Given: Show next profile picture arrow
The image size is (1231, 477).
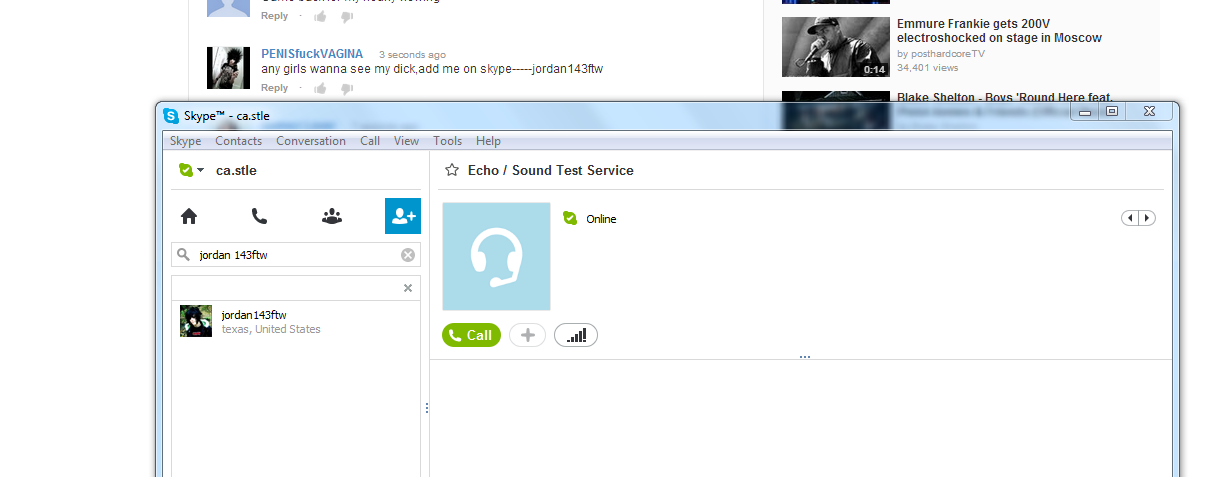Looking at the screenshot, I should pos(1147,218).
